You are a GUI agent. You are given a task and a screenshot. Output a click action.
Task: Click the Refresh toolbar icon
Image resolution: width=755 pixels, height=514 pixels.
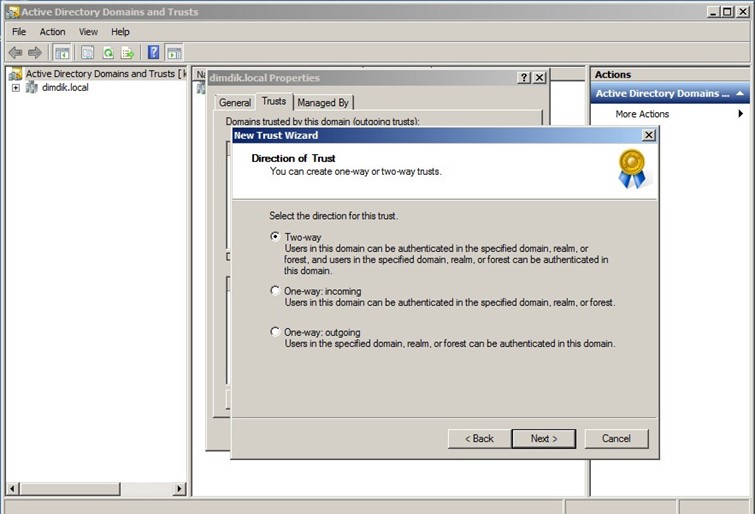click(108, 53)
